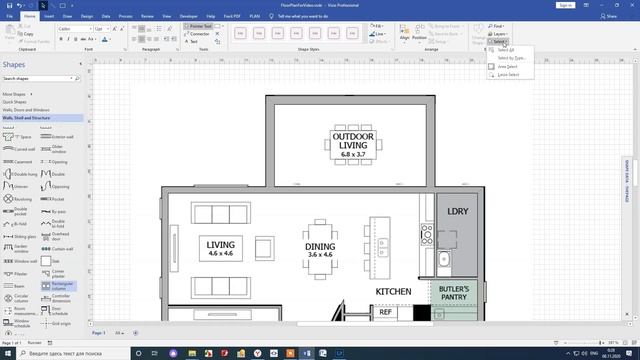640x360 pixels.
Task: Open the Position menu in Arrange group
Action: [419, 33]
